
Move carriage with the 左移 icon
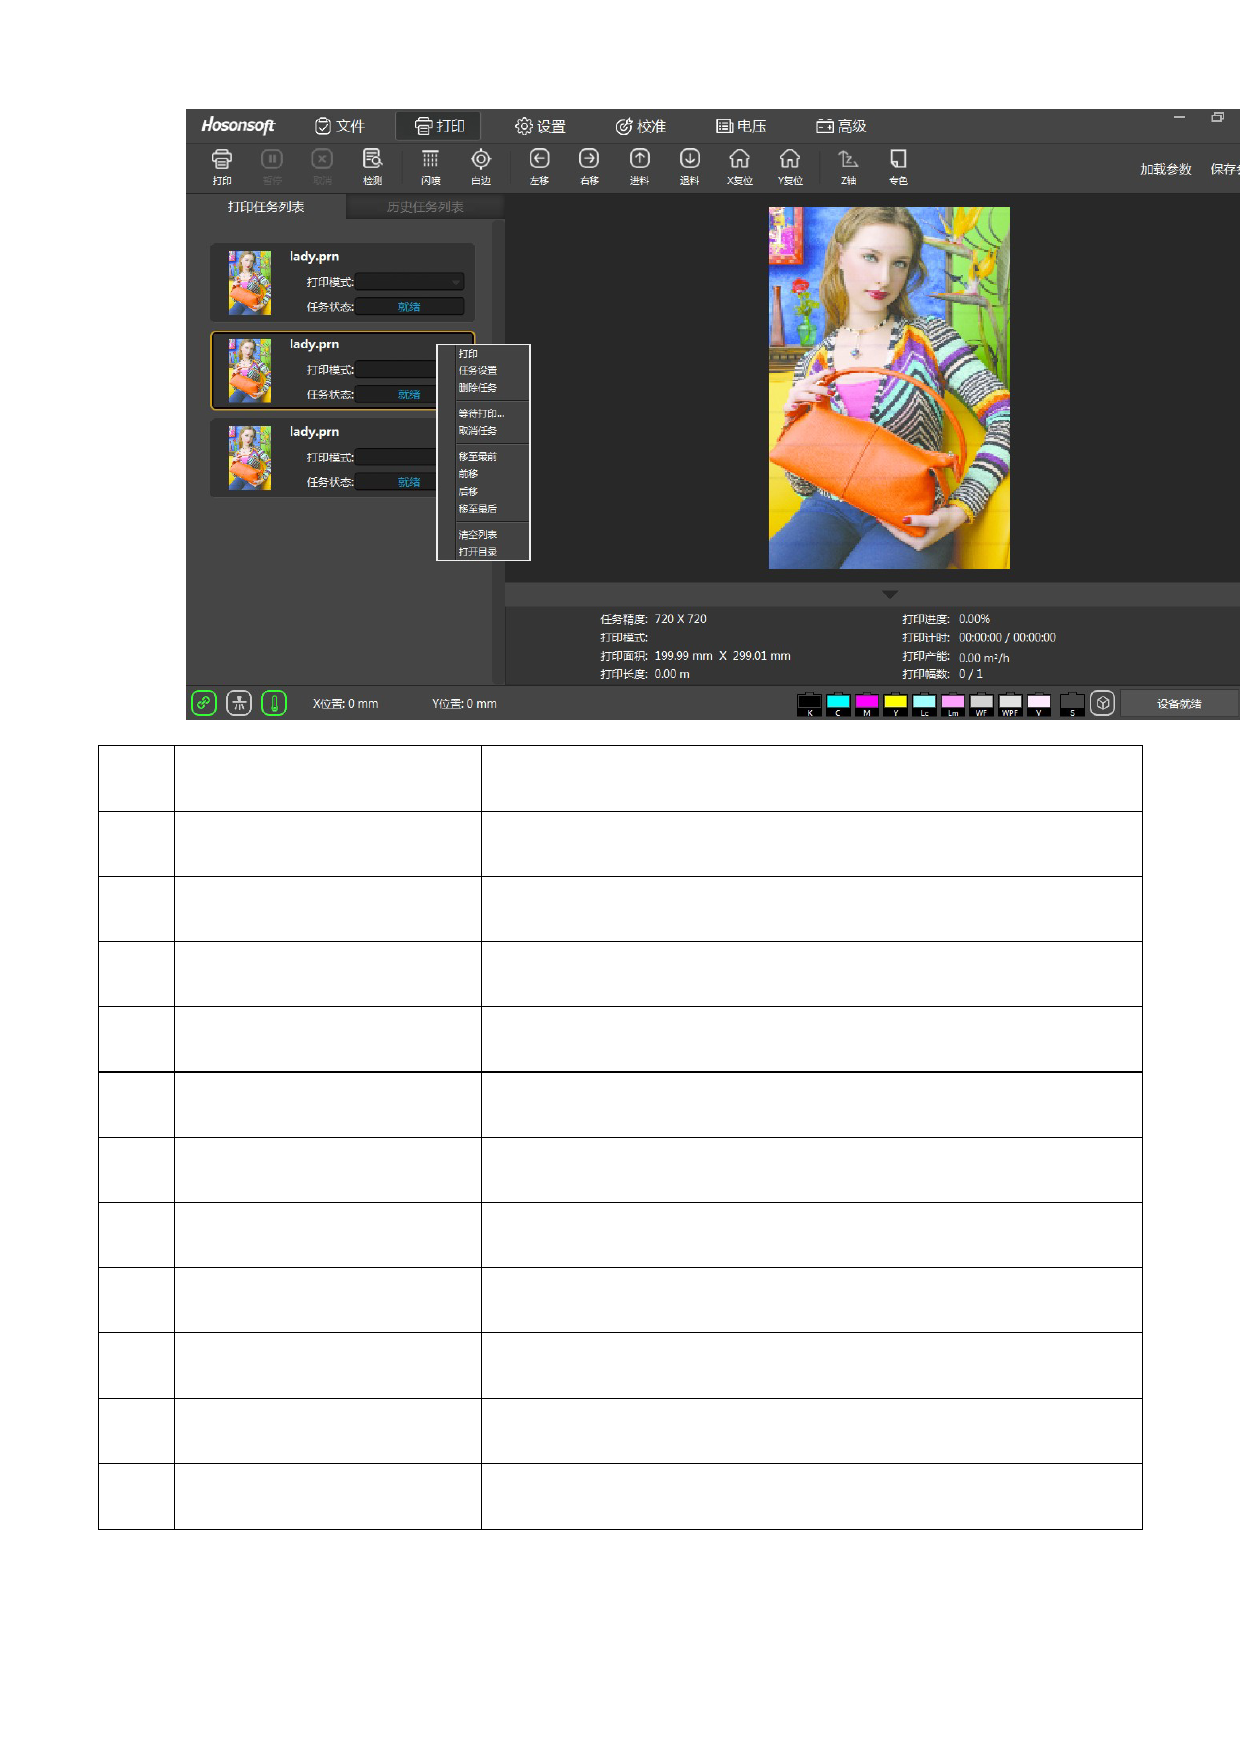tap(539, 165)
